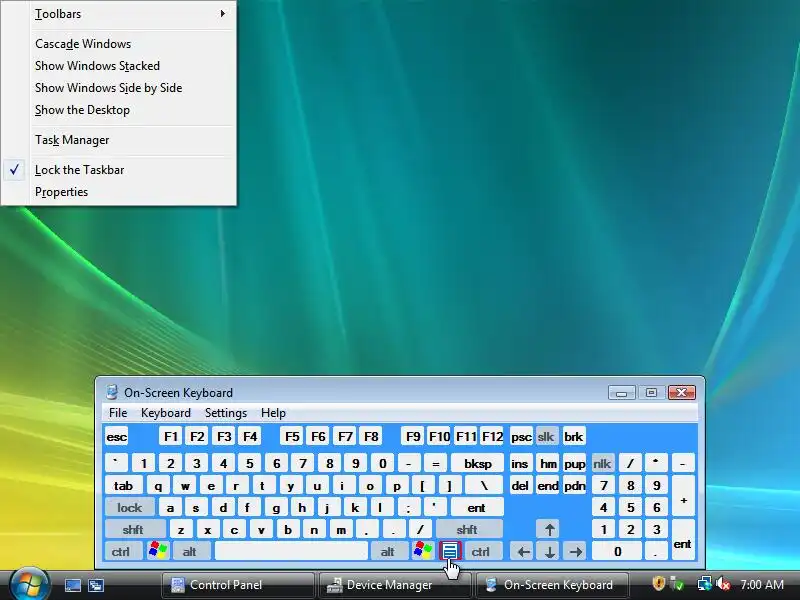Viewport: 800px width, 600px height.
Task: Click the F5 key
Action: coord(292,437)
